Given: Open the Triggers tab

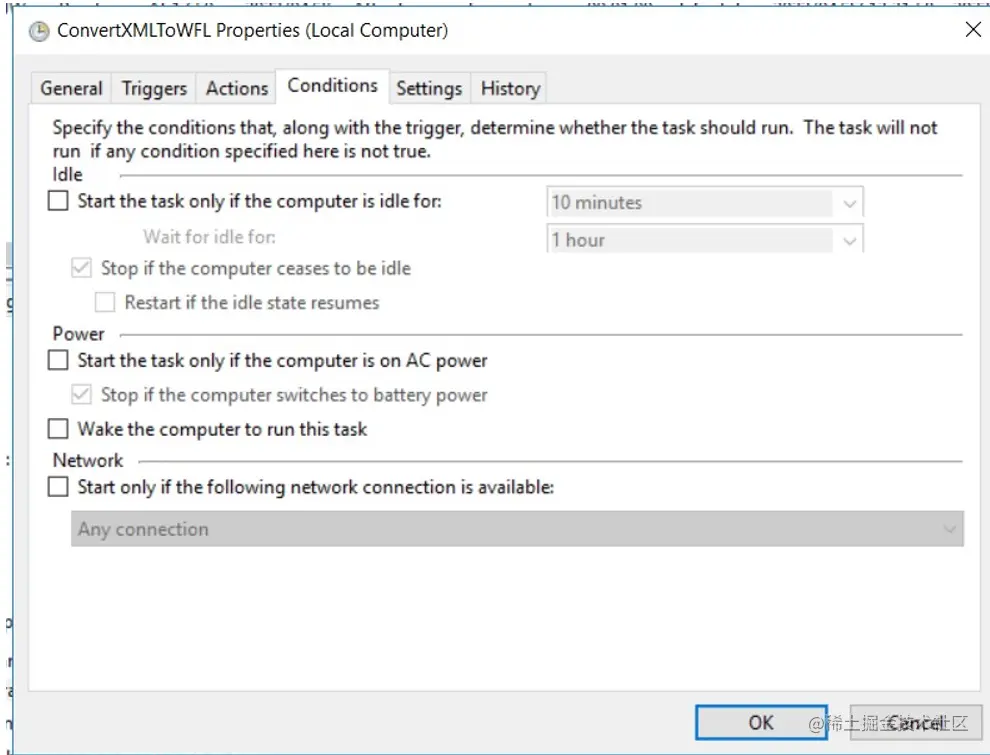Looking at the screenshot, I should click(x=154, y=88).
